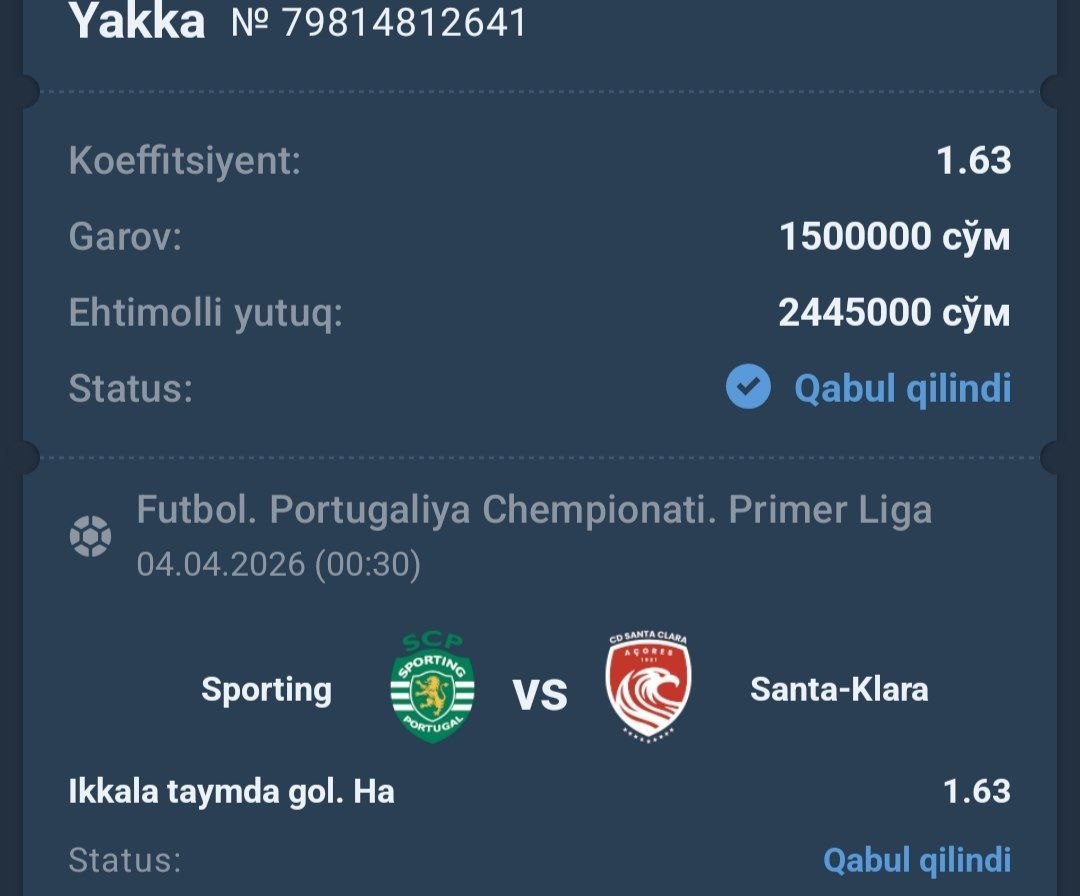Tap the Garov amount 1500000 сўм
This screenshot has height=896, width=1080.
tap(895, 236)
